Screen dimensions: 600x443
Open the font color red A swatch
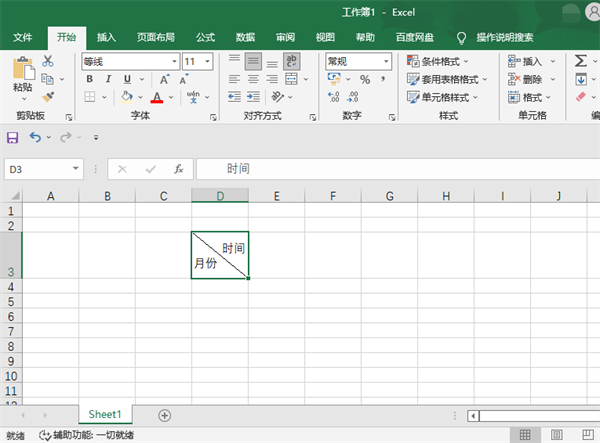[156, 97]
